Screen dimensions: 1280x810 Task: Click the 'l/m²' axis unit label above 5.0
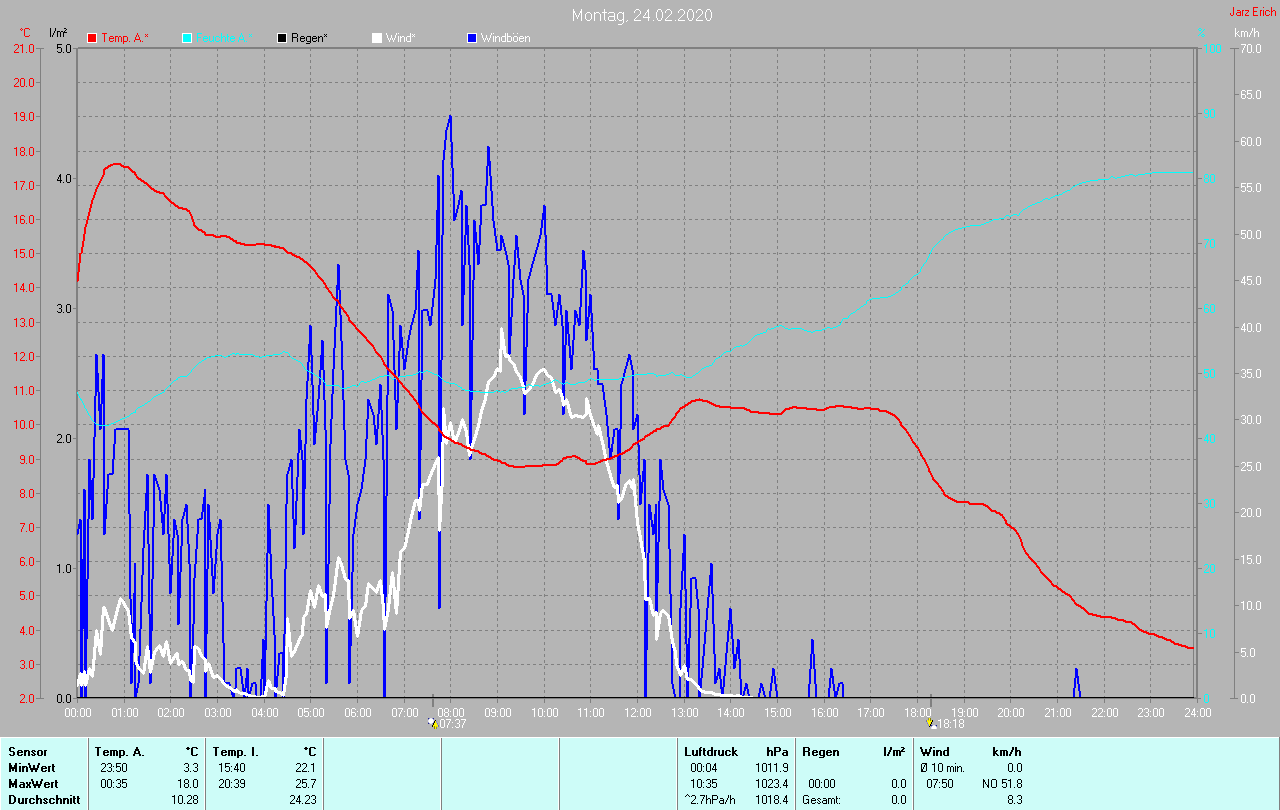pos(58,33)
